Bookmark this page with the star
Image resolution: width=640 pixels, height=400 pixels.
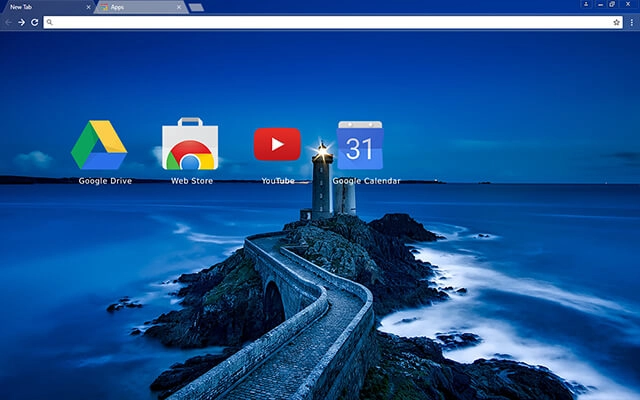[x=616, y=22]
